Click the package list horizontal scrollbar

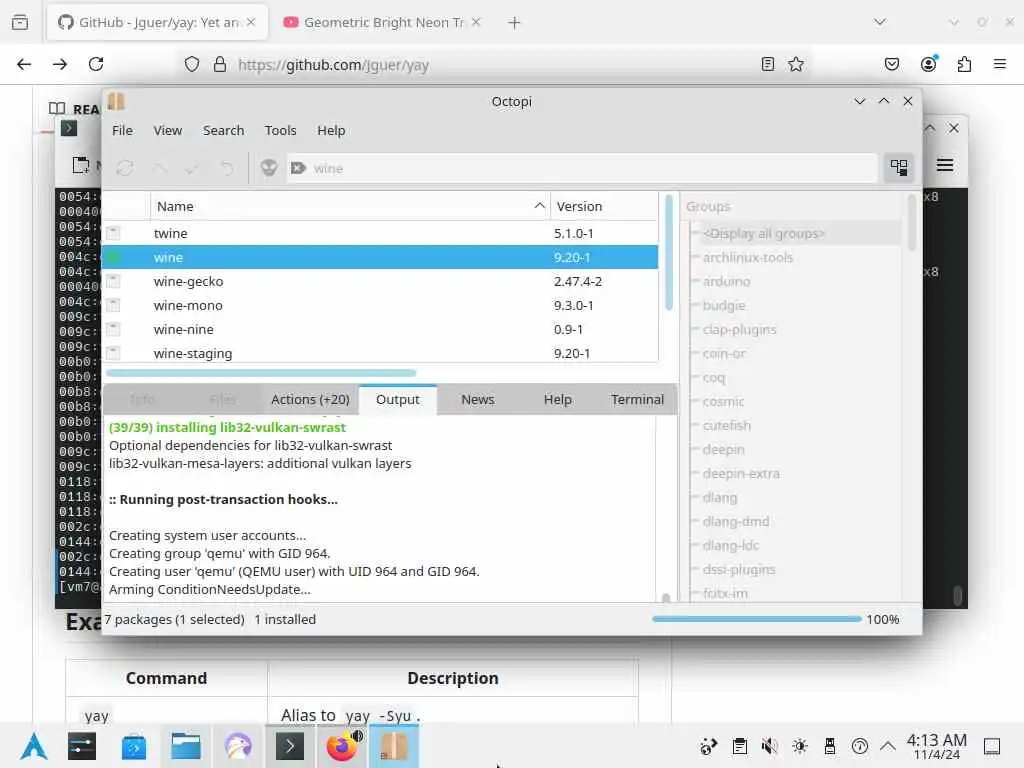pos(261,373)
